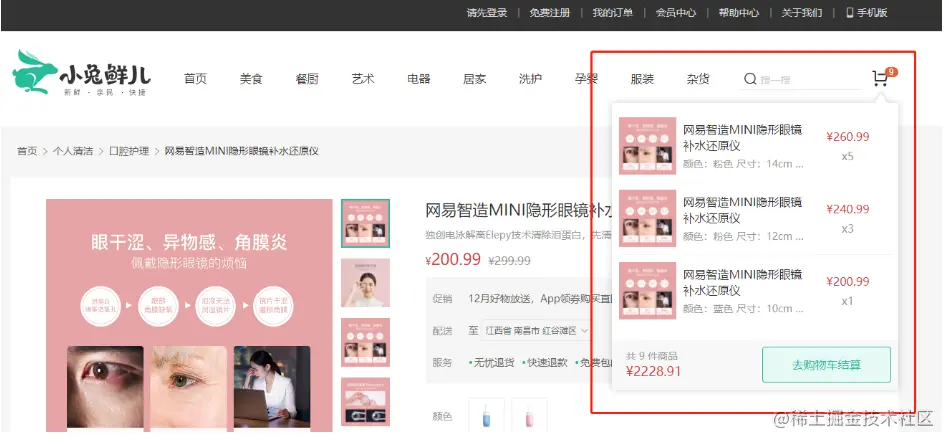The width and height of the screenshot is (949, 444).
Task: Select 洗护 category
Action: [x=530, y=79]
